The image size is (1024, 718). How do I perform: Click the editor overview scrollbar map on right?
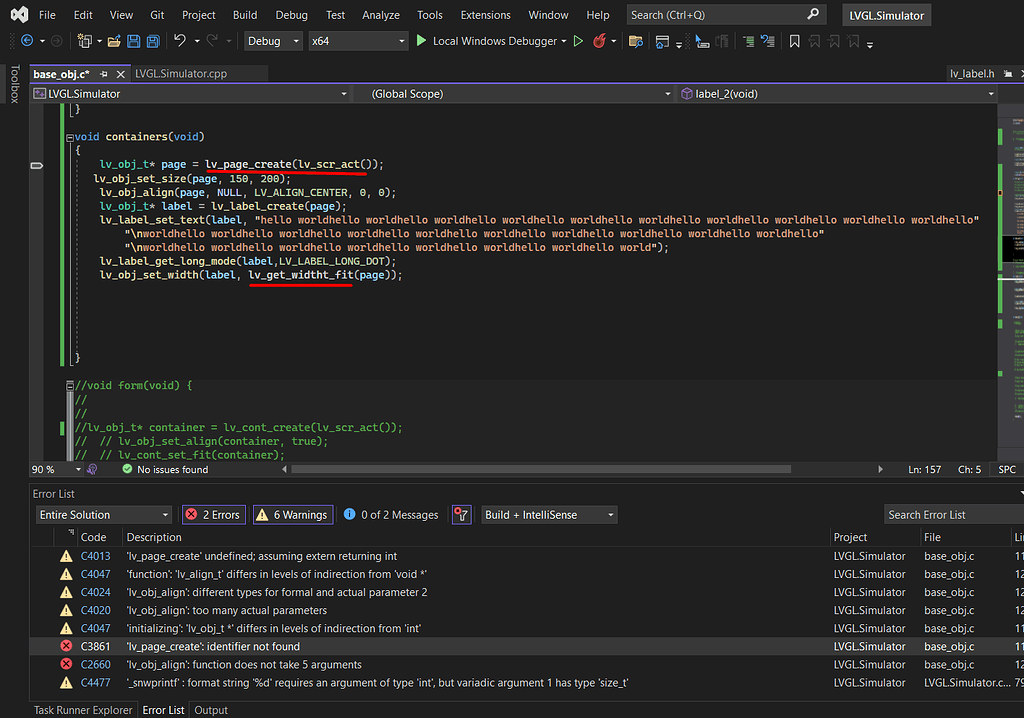point(1011,281)
